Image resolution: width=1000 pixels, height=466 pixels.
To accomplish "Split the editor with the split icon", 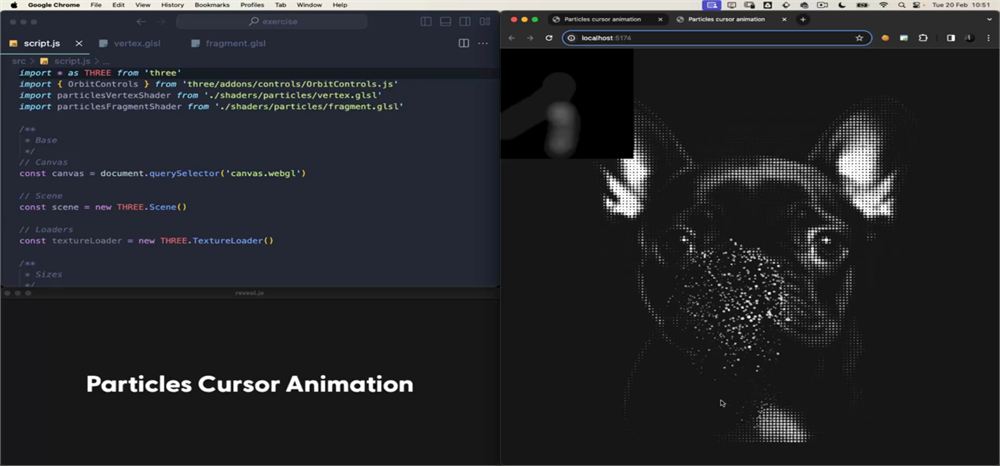I will coord(464,43).
